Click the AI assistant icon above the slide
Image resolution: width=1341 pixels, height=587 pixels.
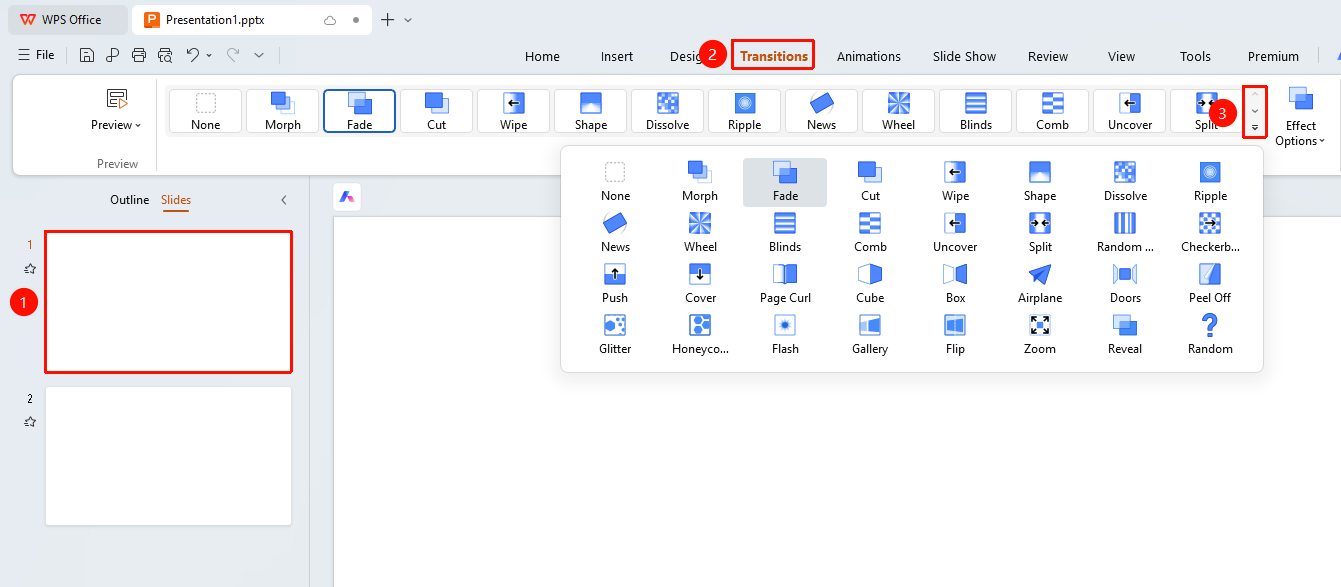pyautogui.click(x=347, y=197)
